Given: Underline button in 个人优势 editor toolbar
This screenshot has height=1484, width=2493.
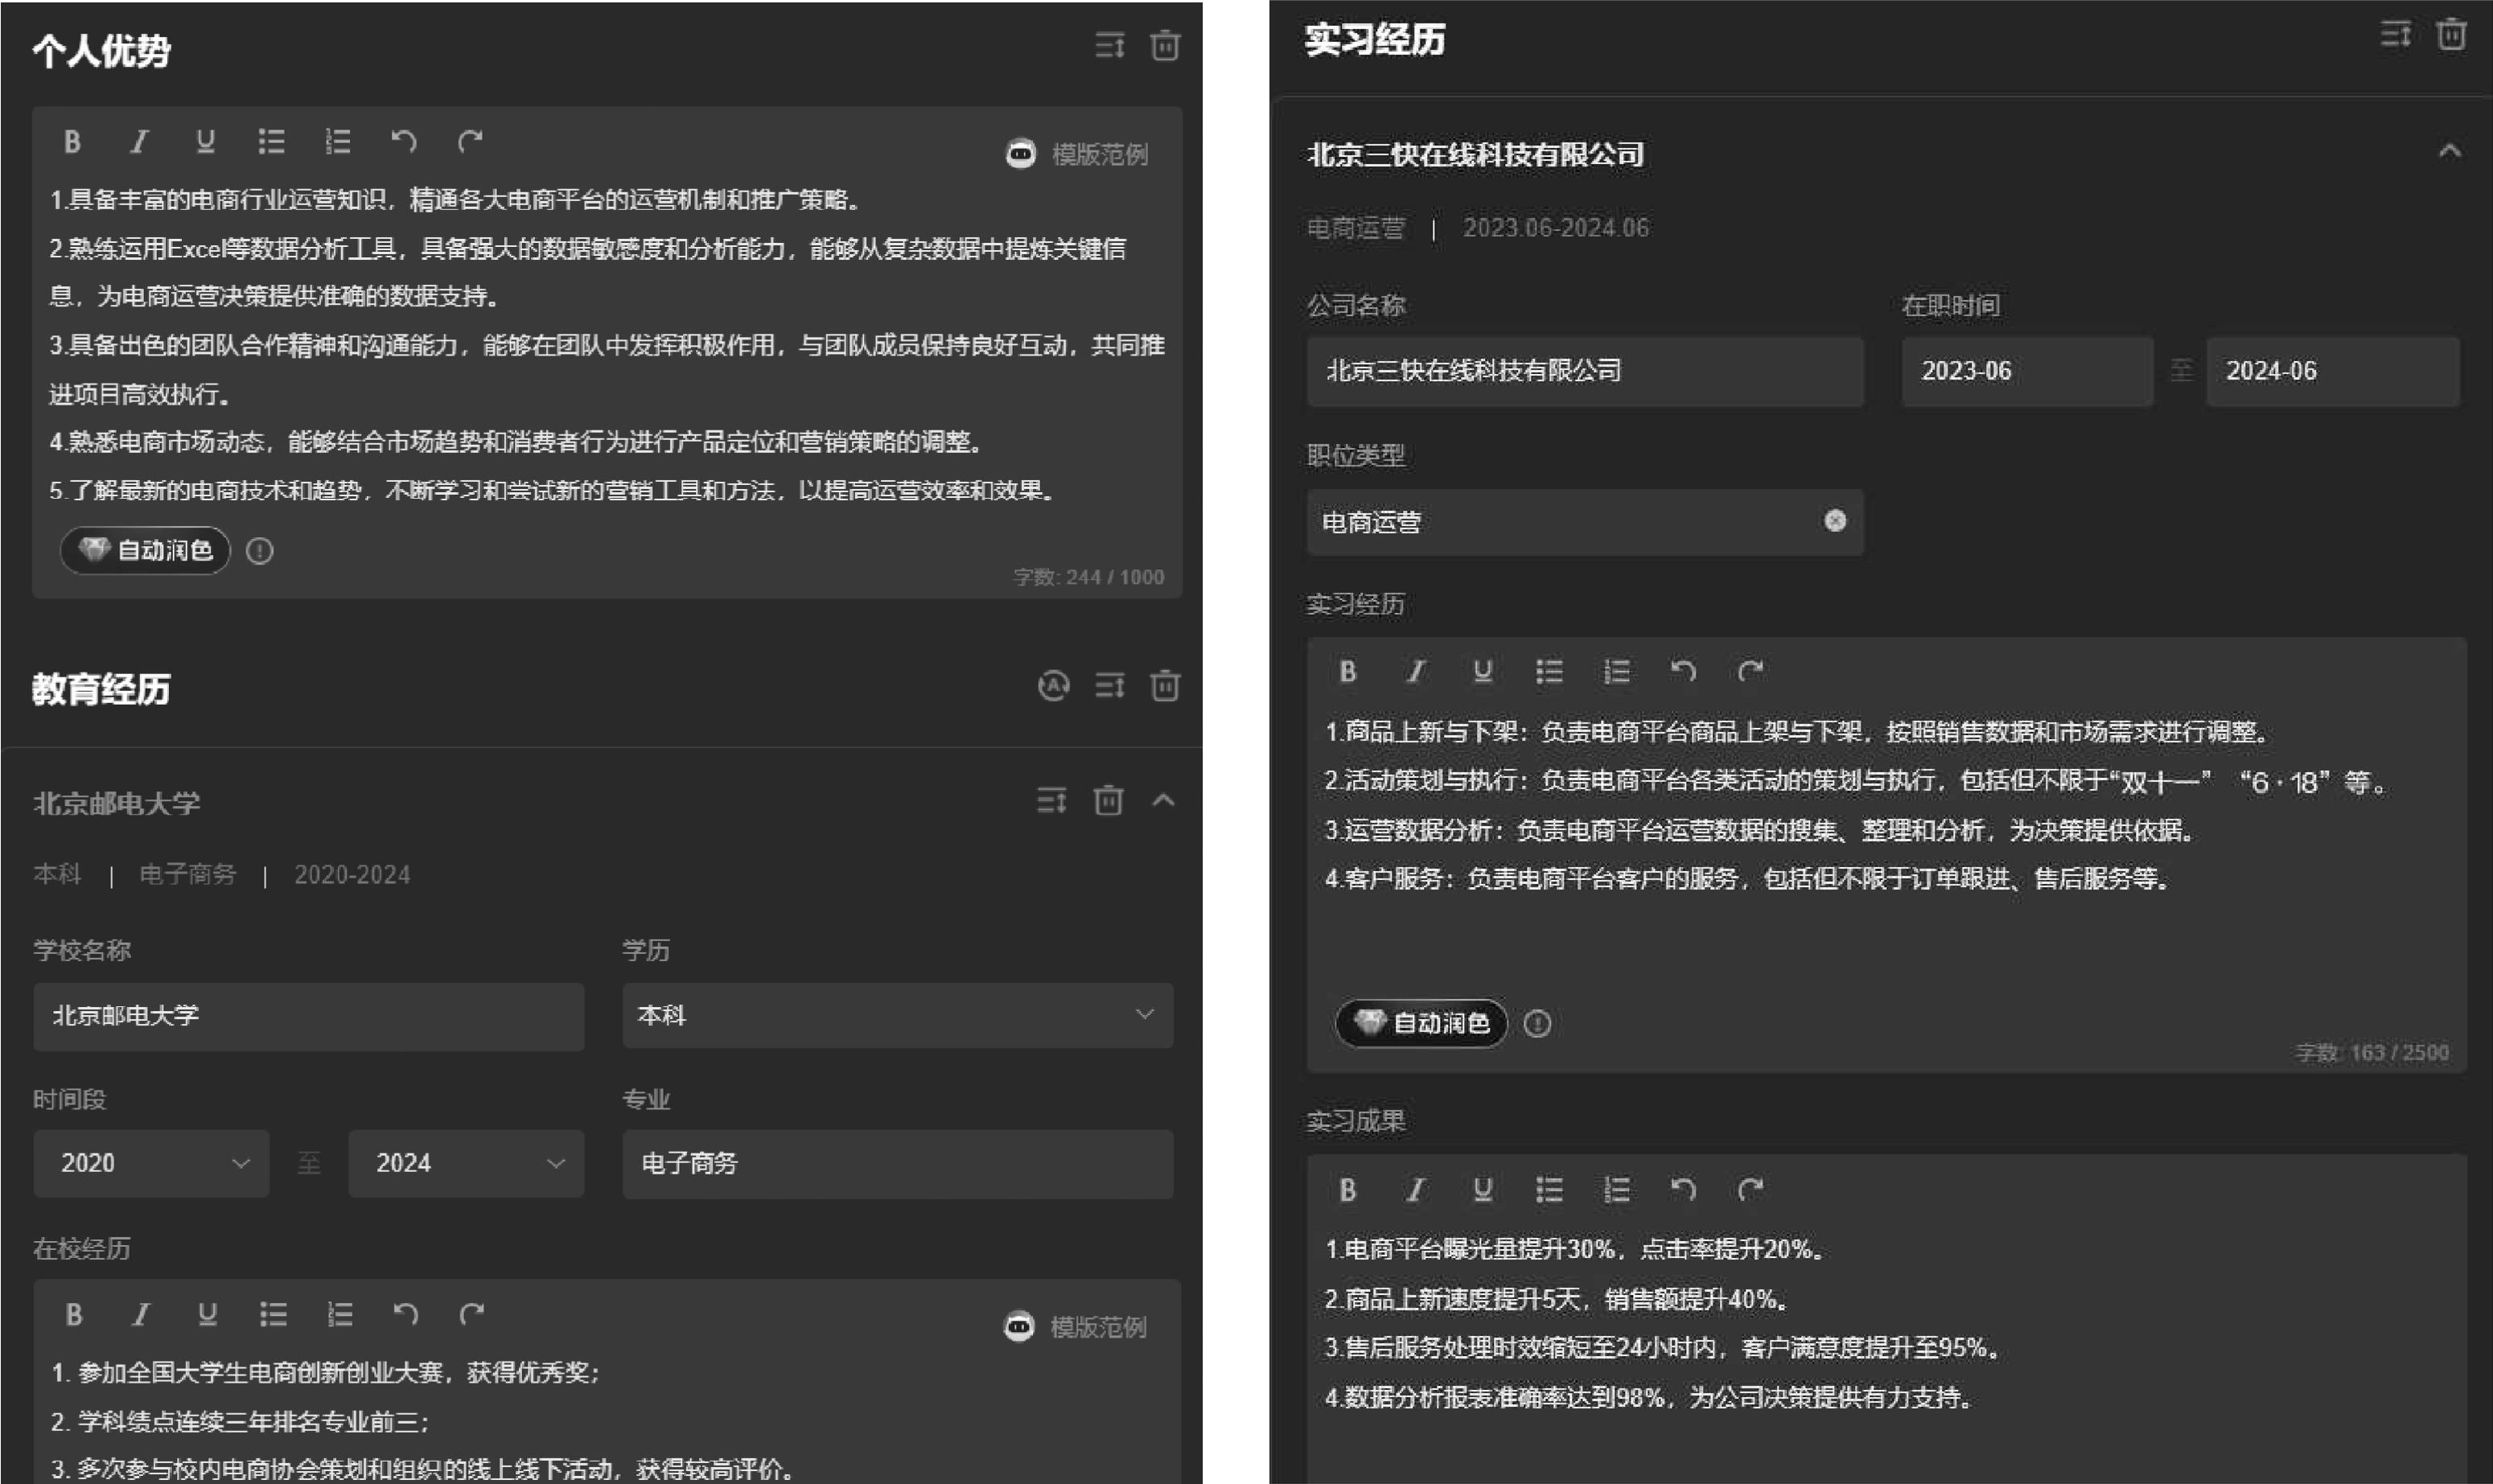Looking at the screenshot, I should 205,142.
